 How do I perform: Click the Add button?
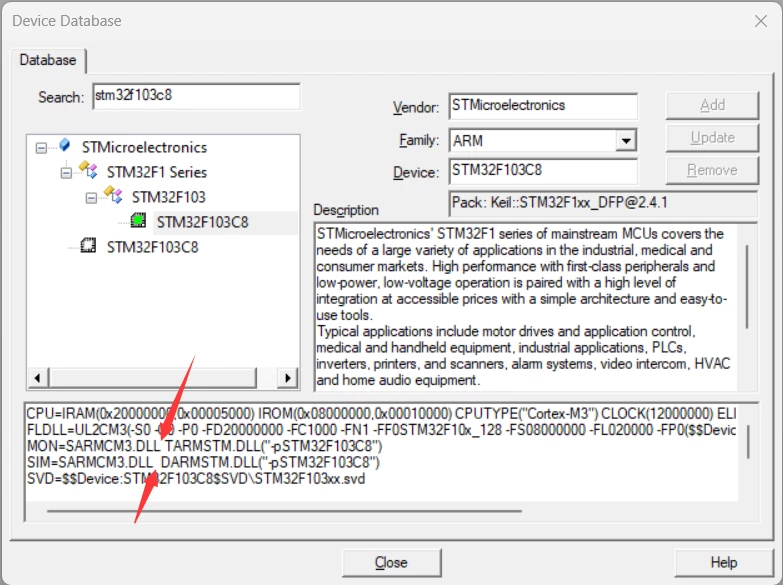pos(712,105)
